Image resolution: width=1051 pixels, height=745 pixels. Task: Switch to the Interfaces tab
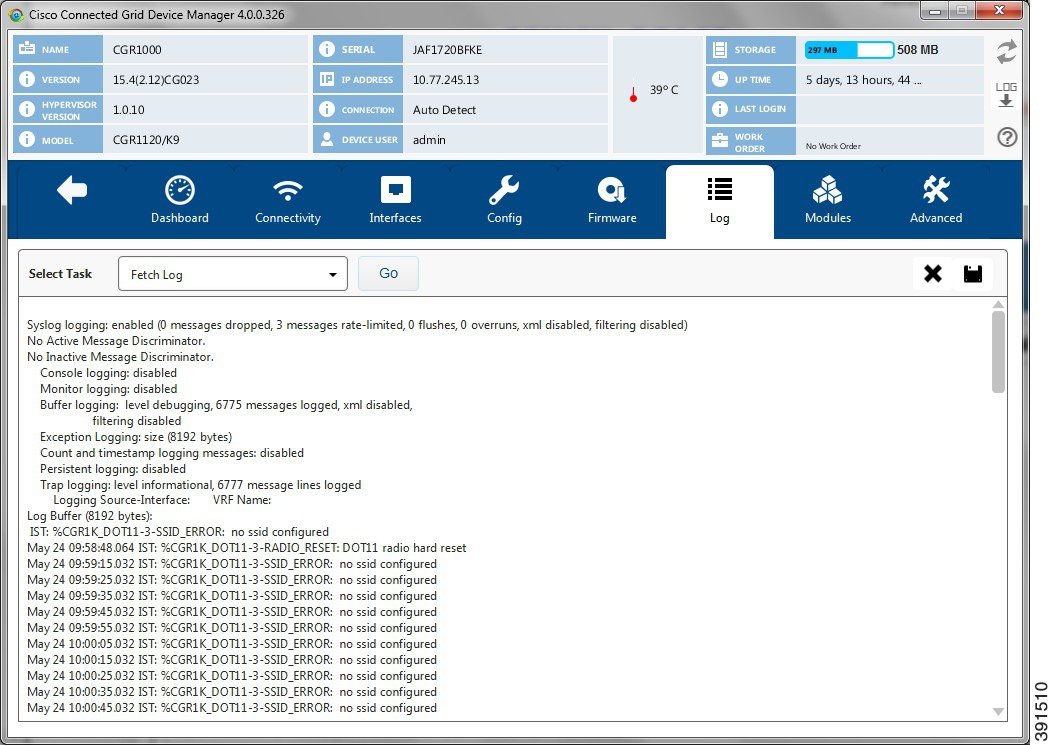tap(395, 200)
